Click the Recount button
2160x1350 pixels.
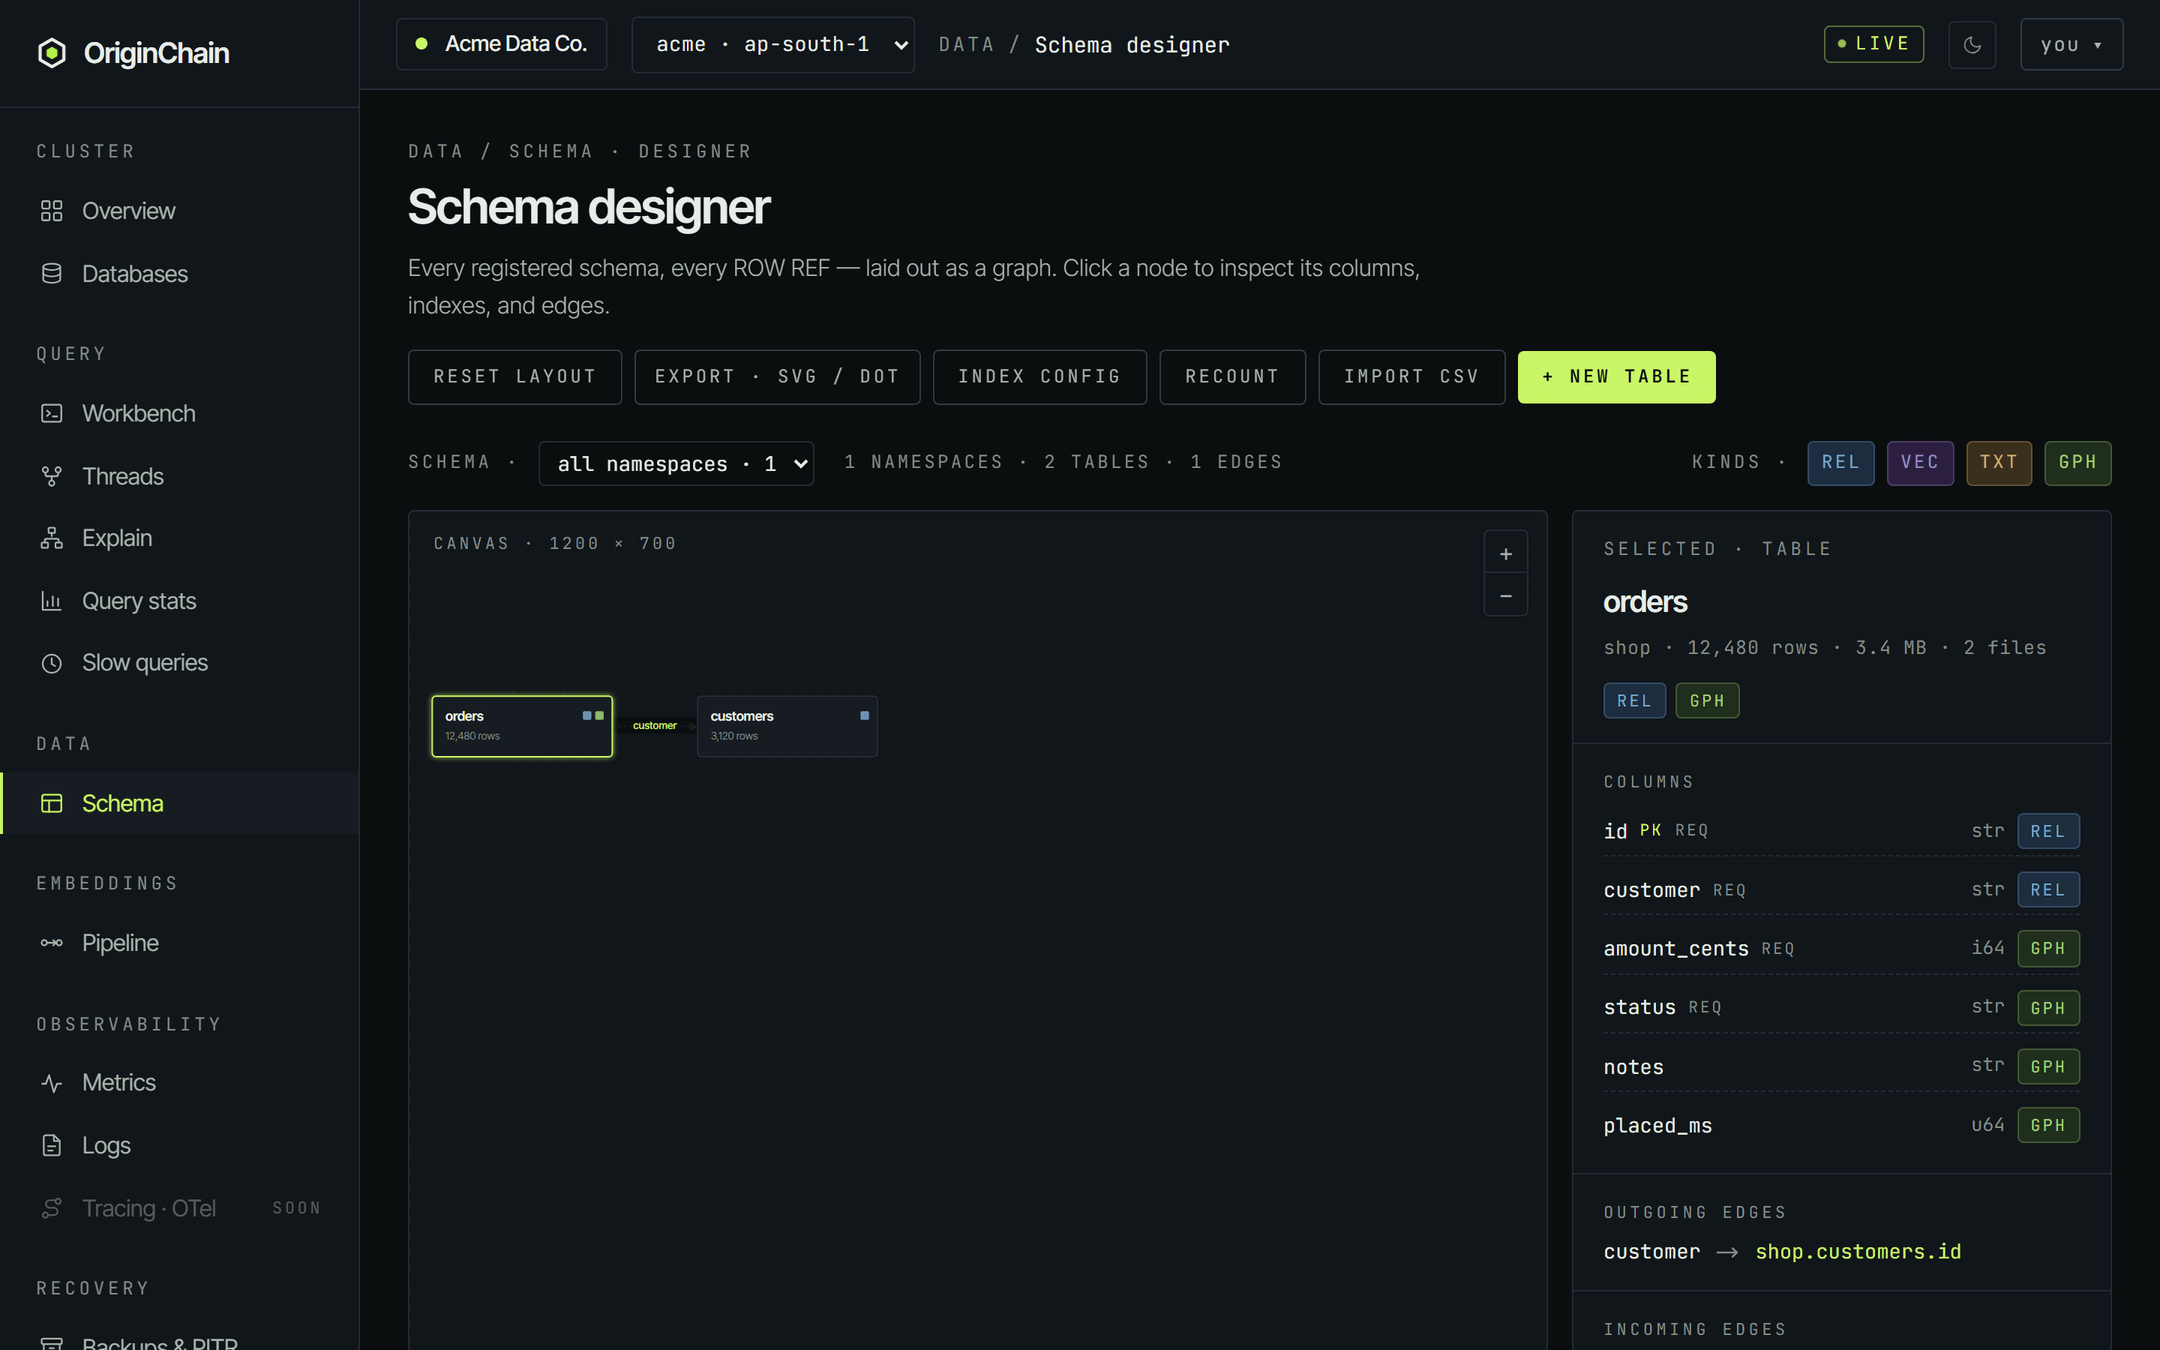[x=1233, y=377]
